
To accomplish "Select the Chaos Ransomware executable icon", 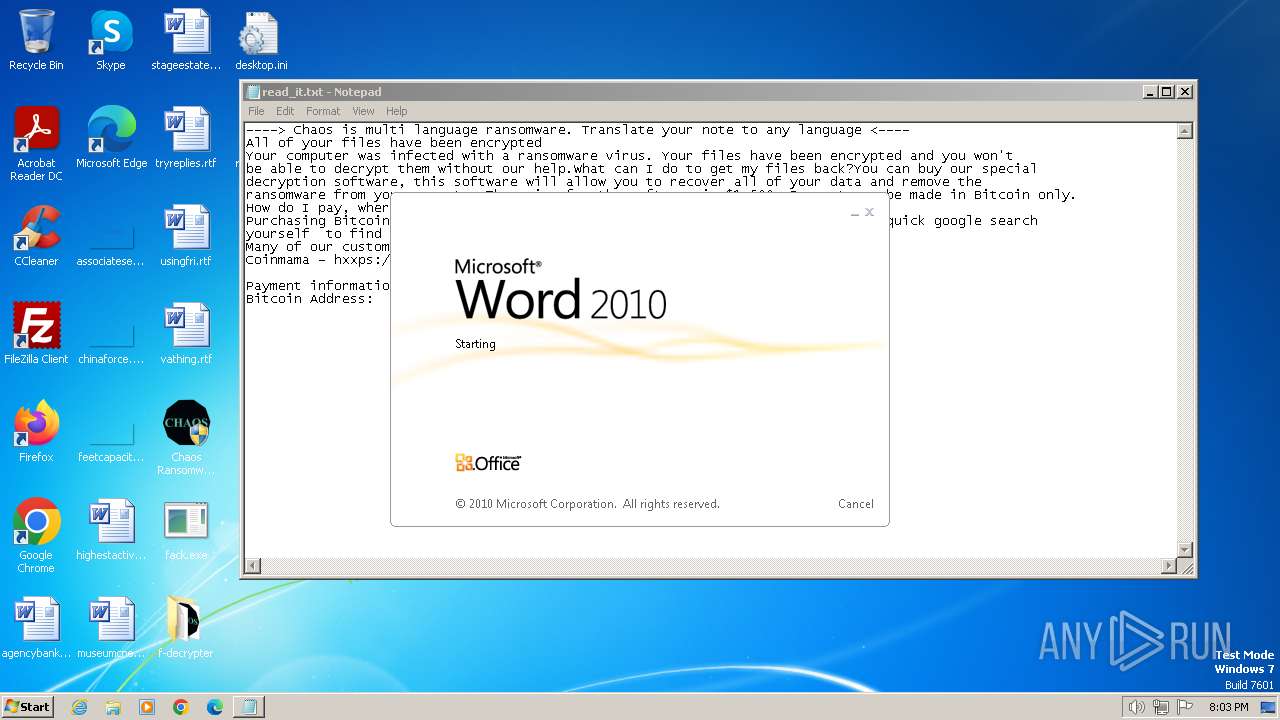I will point(186,438).
